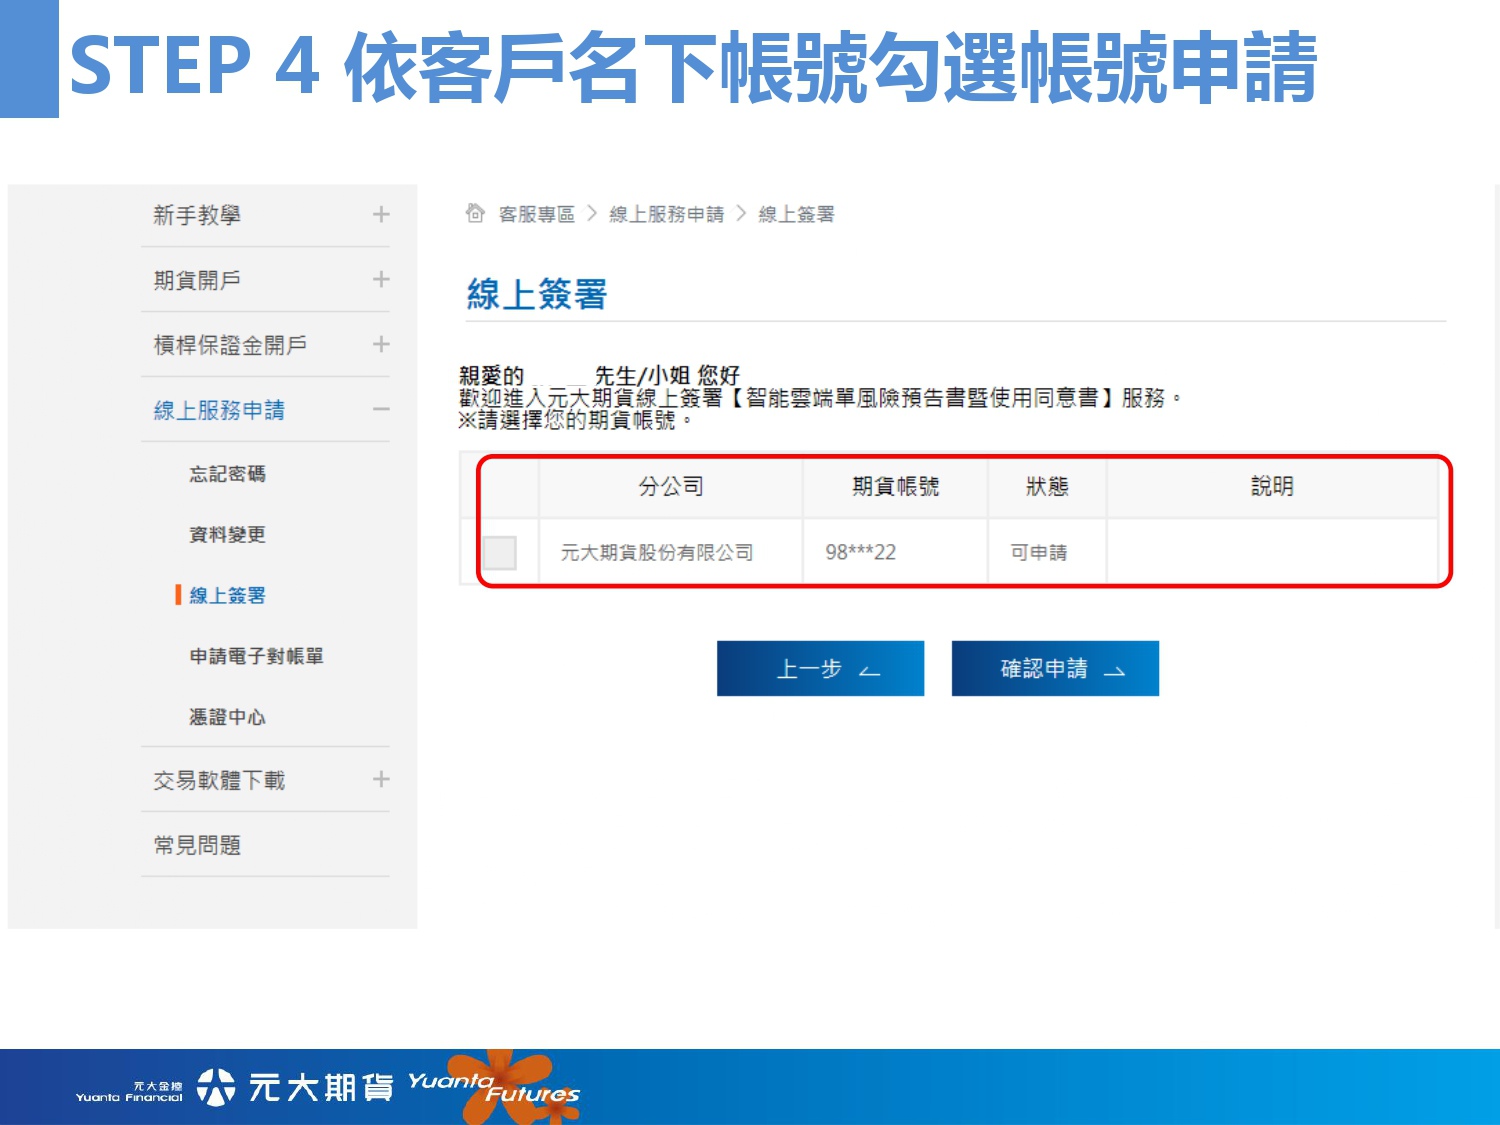Click the 上一步 back button
1500x1125 pixels.
(x=820, y=668)
